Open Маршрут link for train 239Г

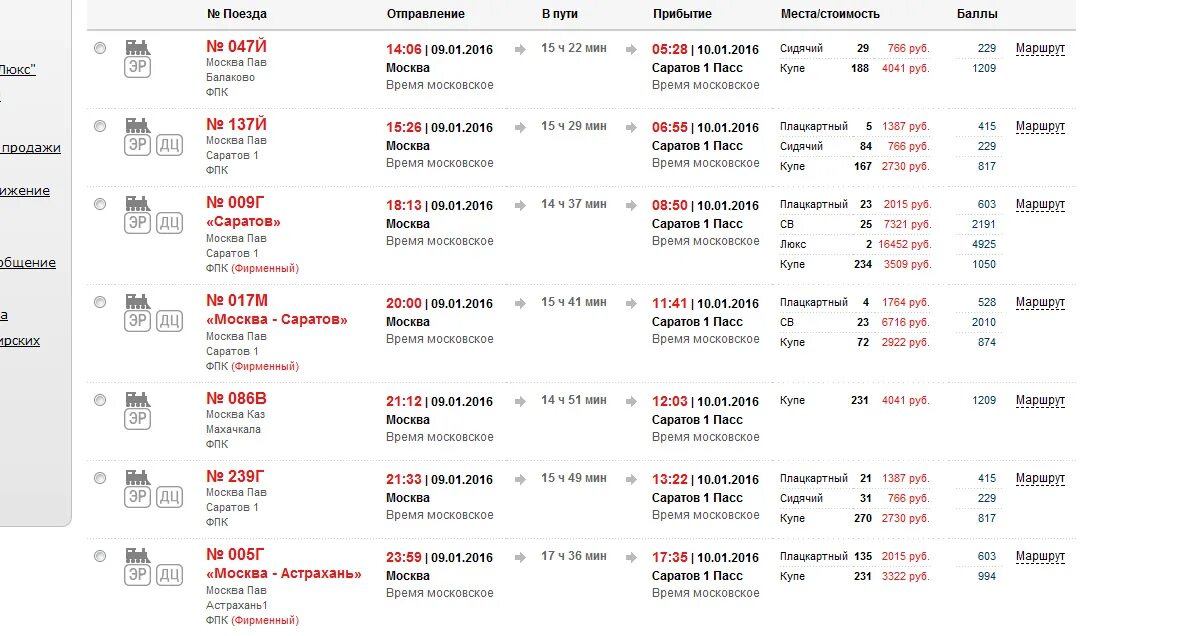click(x=1040, y=478)
